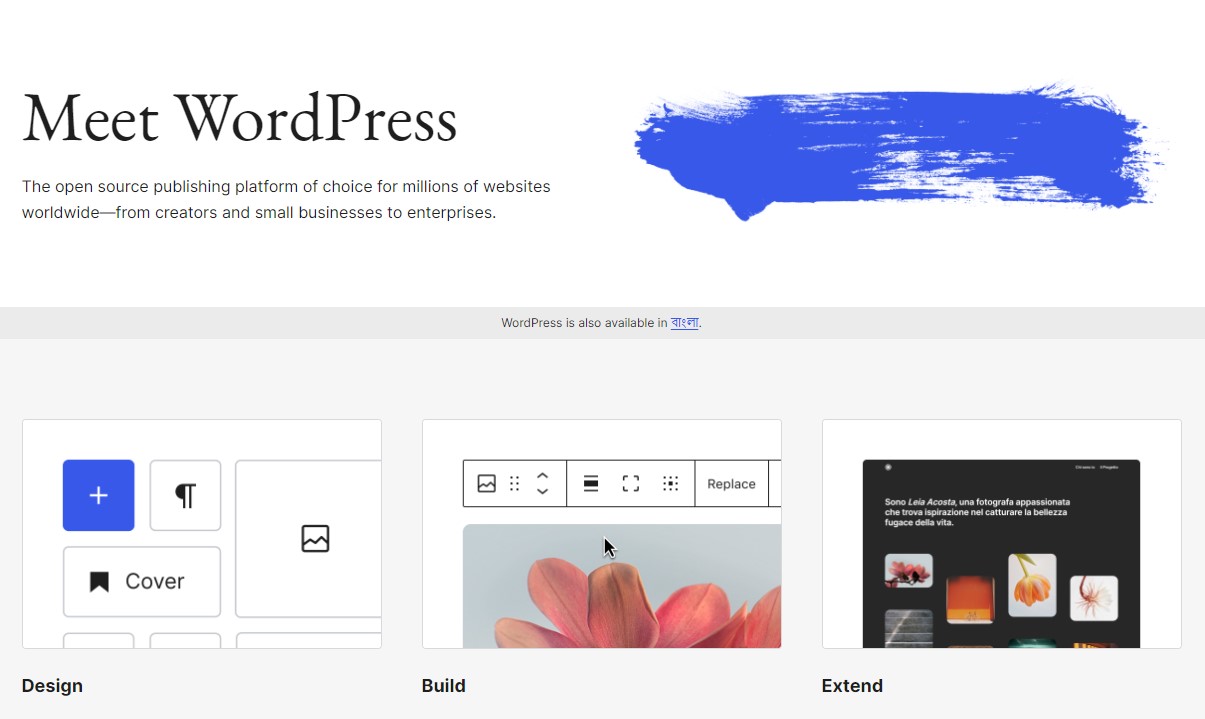This screenshot has height=719, width=1205.
Task: Choose the Cover block with bookmark icon
Action: (x=141, y=581)
